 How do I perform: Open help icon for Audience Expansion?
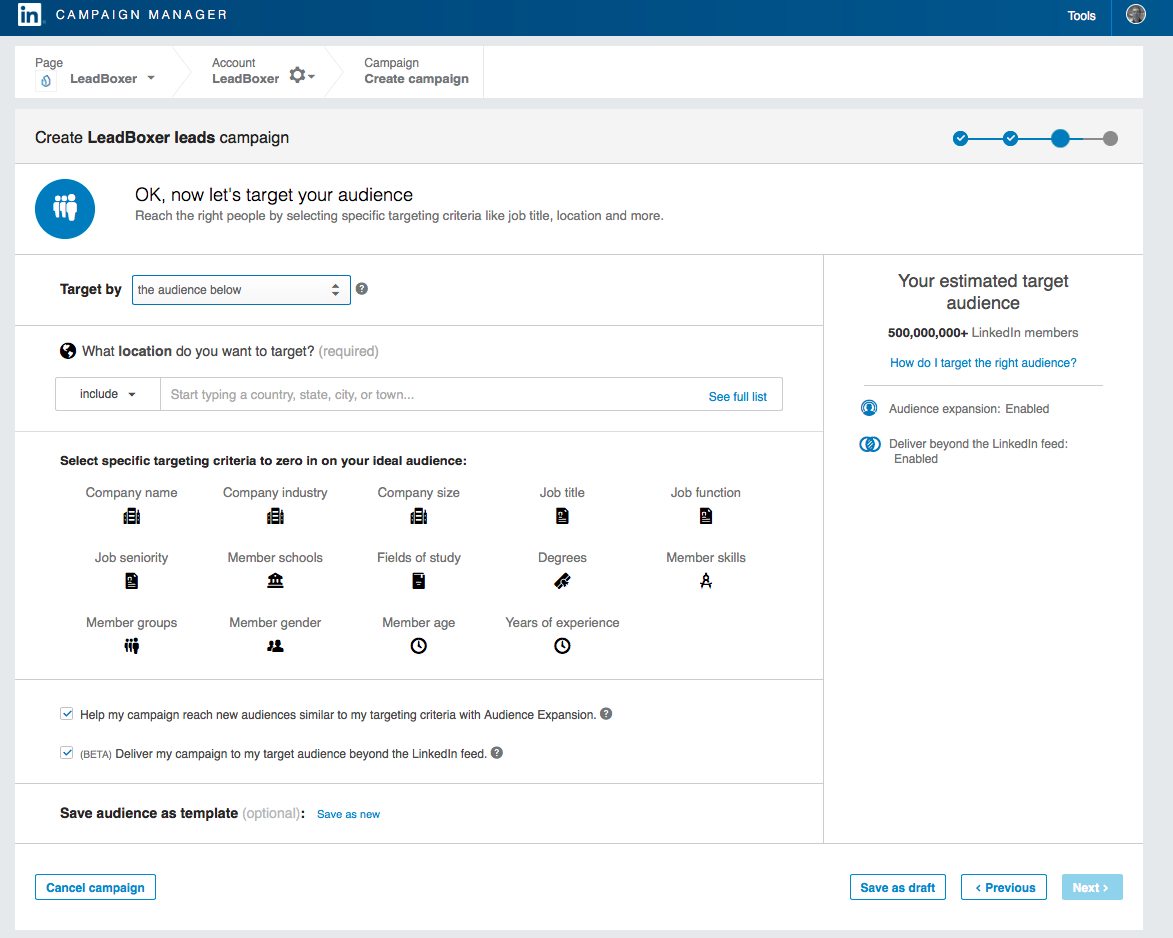(x=607, y=714)
